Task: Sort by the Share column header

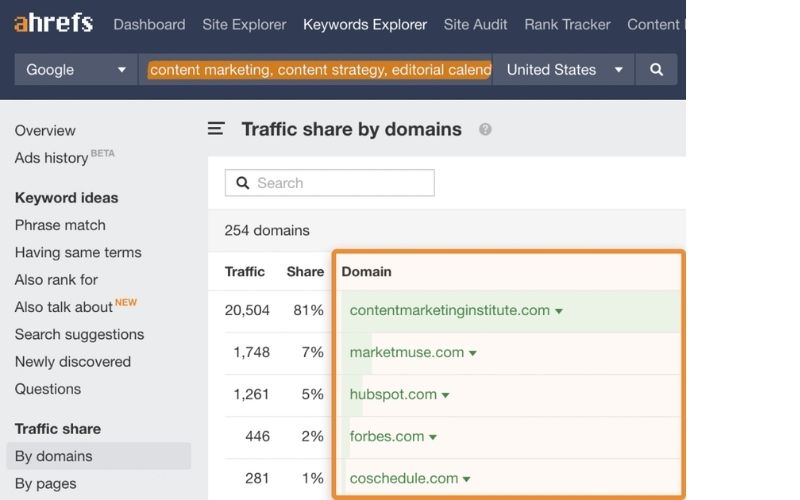Action: point(305,271)
